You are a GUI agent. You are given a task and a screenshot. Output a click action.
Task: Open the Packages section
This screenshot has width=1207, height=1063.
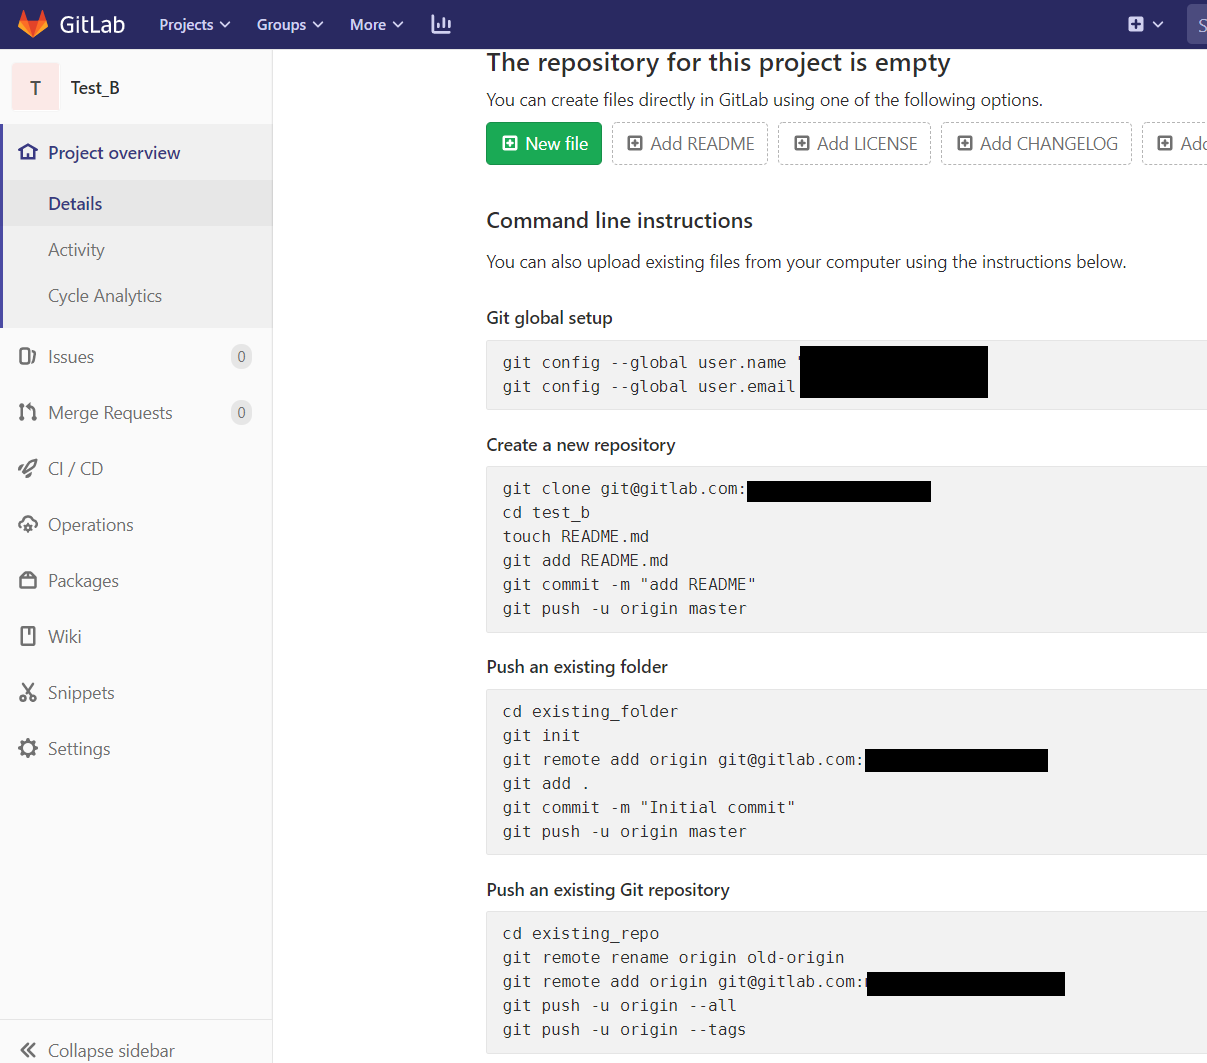(x=83, y=581)
